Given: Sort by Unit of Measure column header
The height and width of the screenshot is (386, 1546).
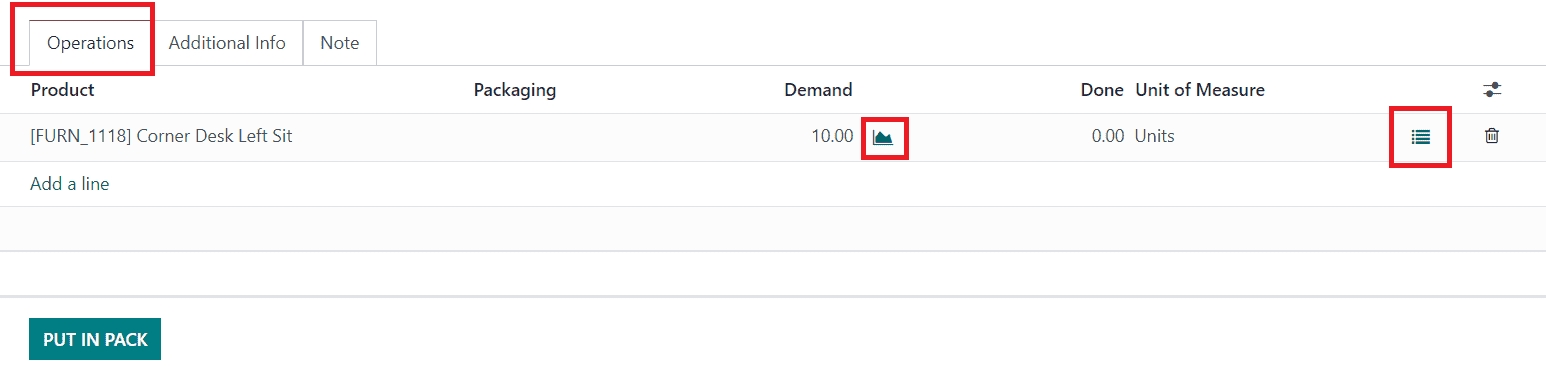Looking at the screenshot, I should pyautogui.click(x=1200, y=90).
